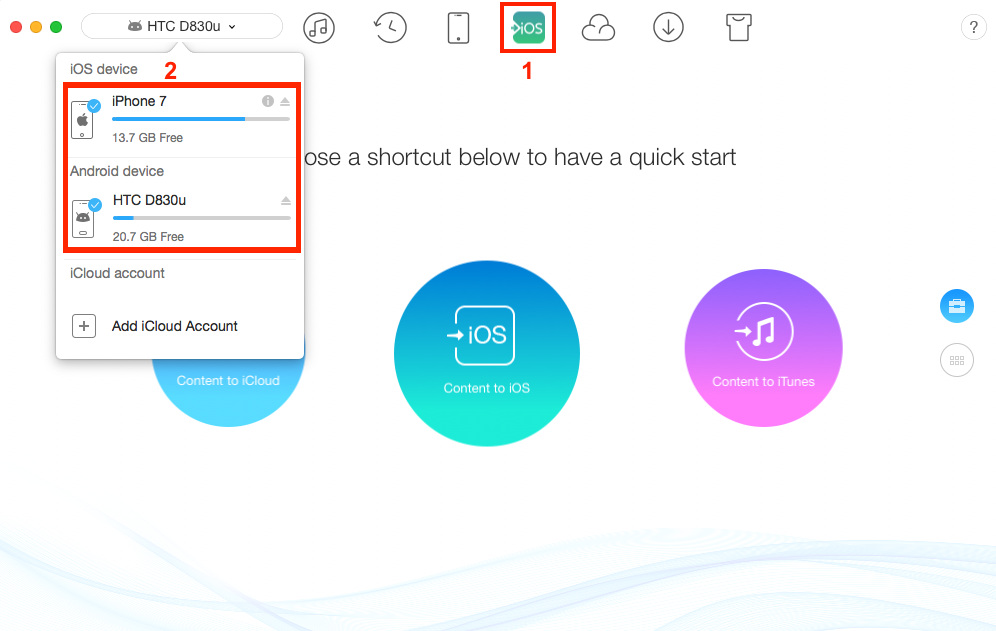Choose the Content to iTunes shortcut
Viewport: 996px width, 631px height.
[764, 348]
